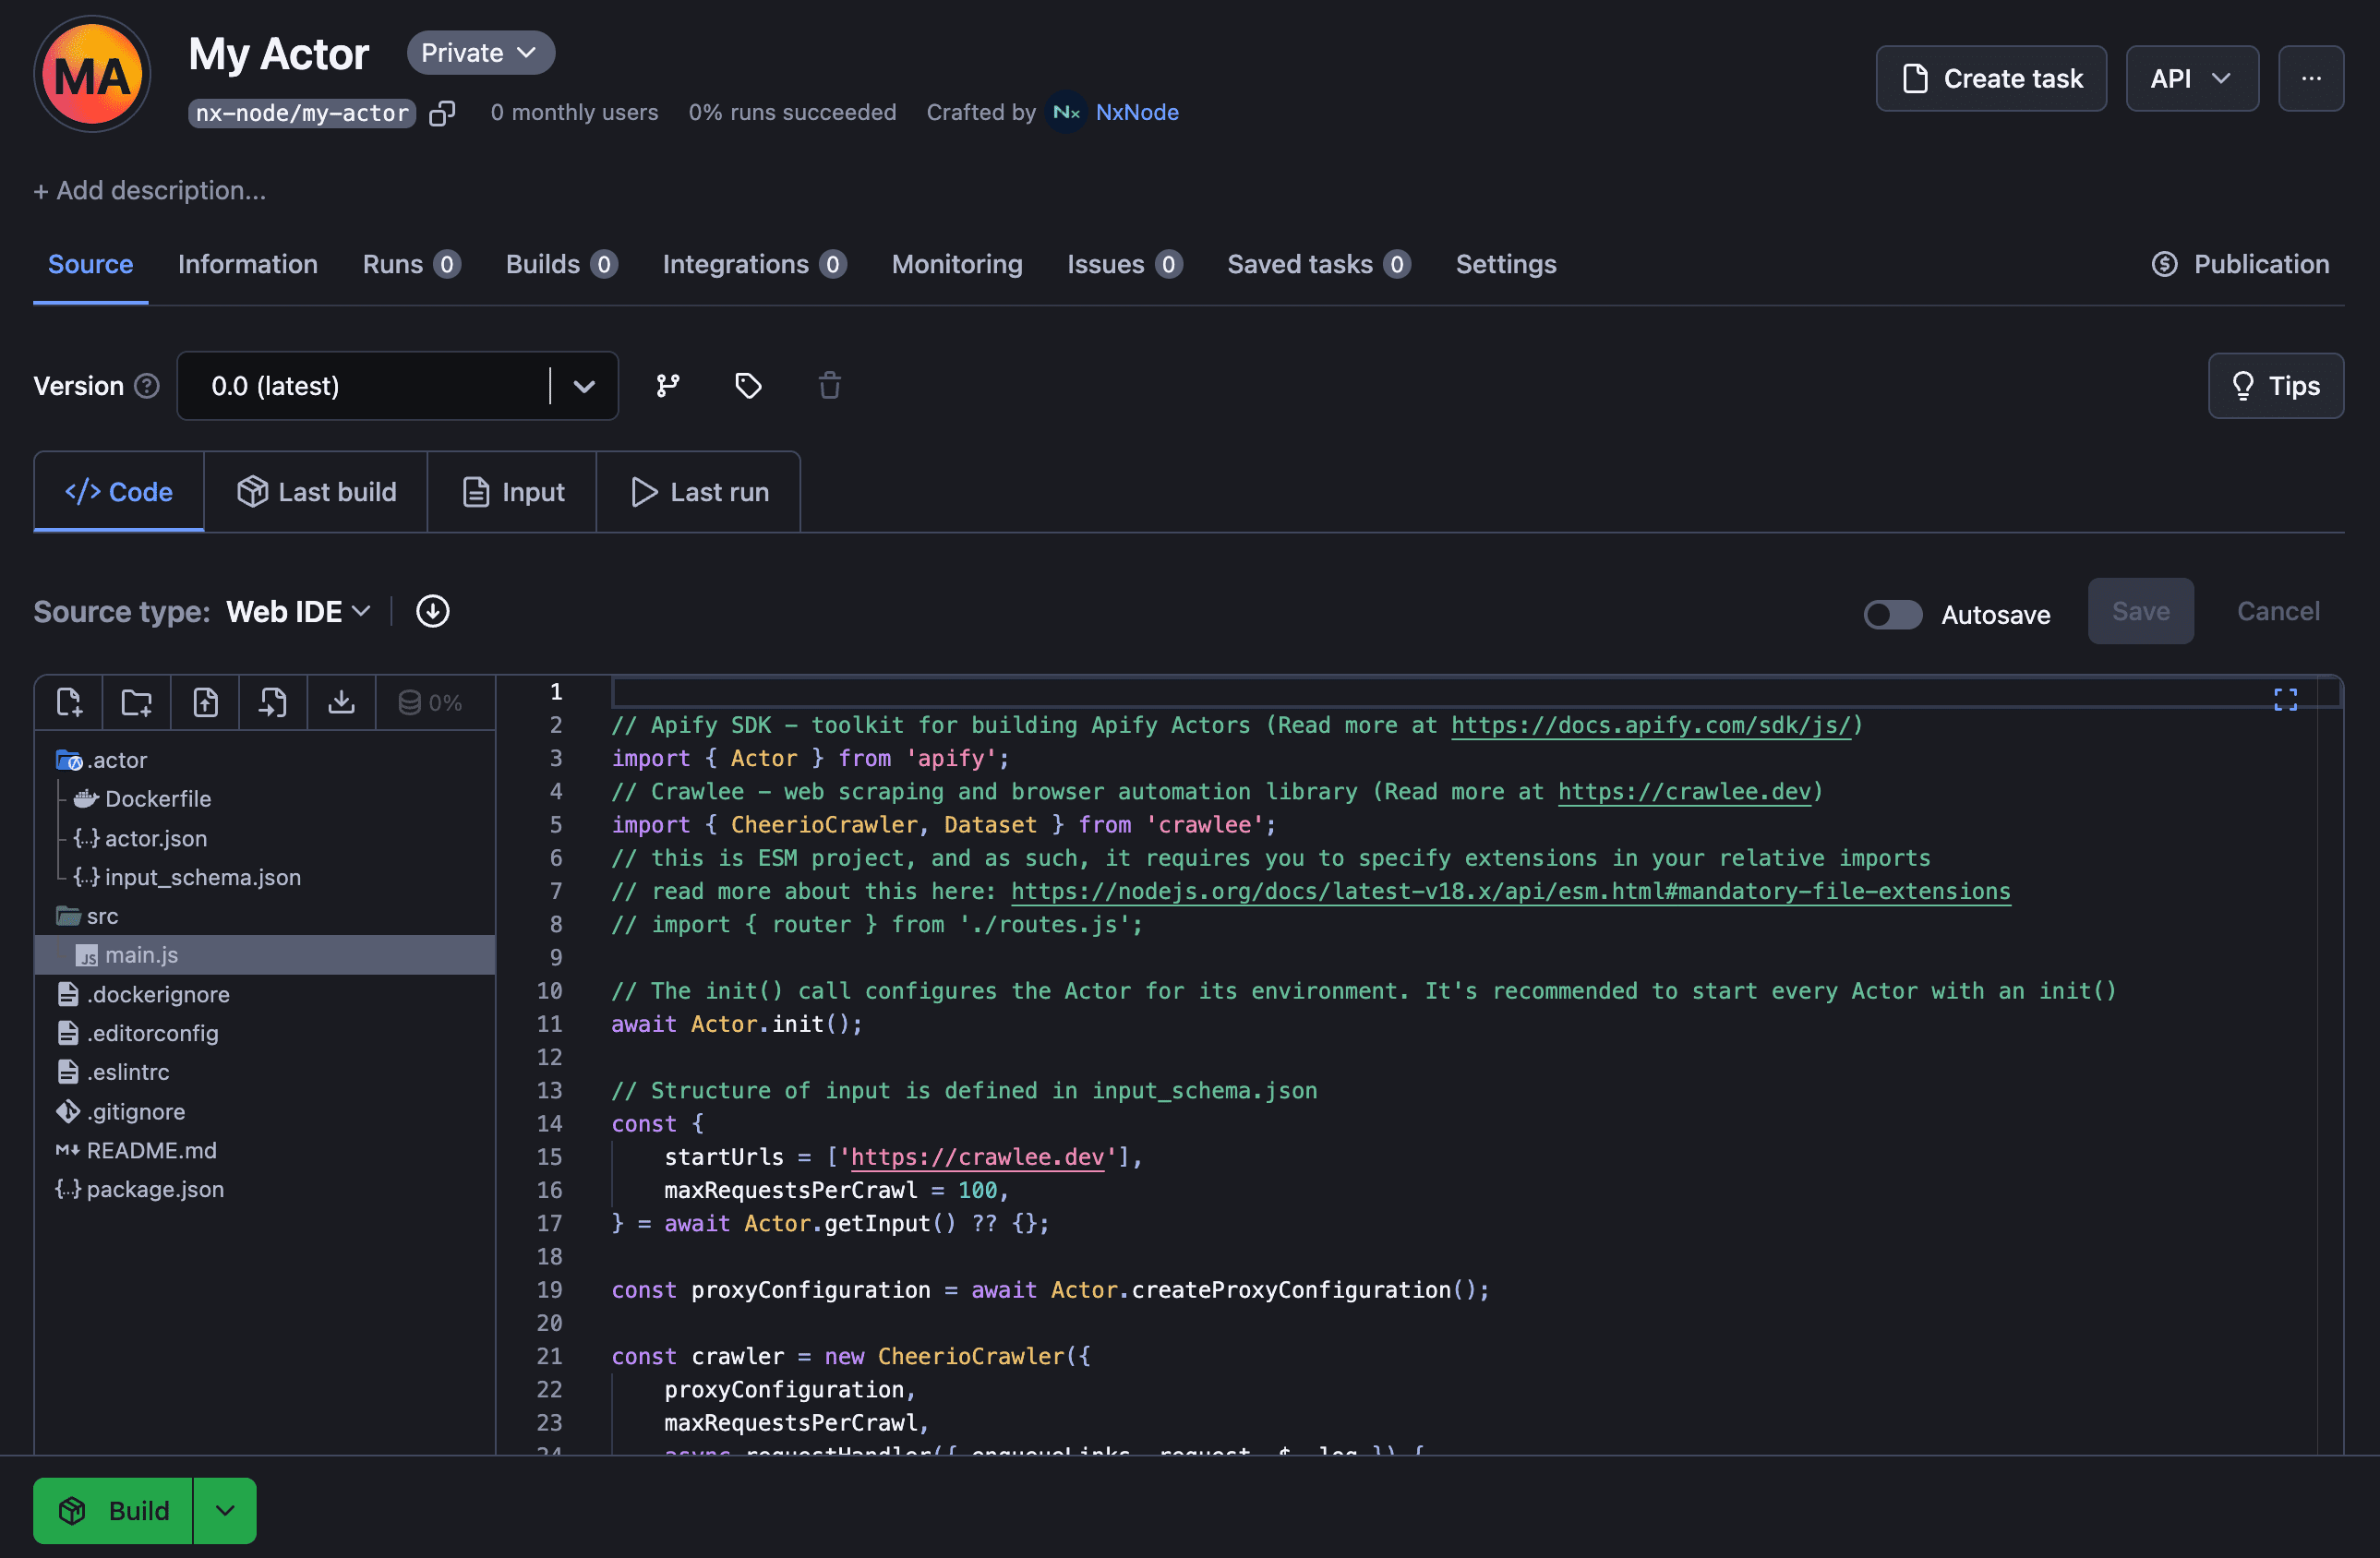Download all source files via the download icon
The height and width of the screenshot is (1558, 2380).
[341, 702]
